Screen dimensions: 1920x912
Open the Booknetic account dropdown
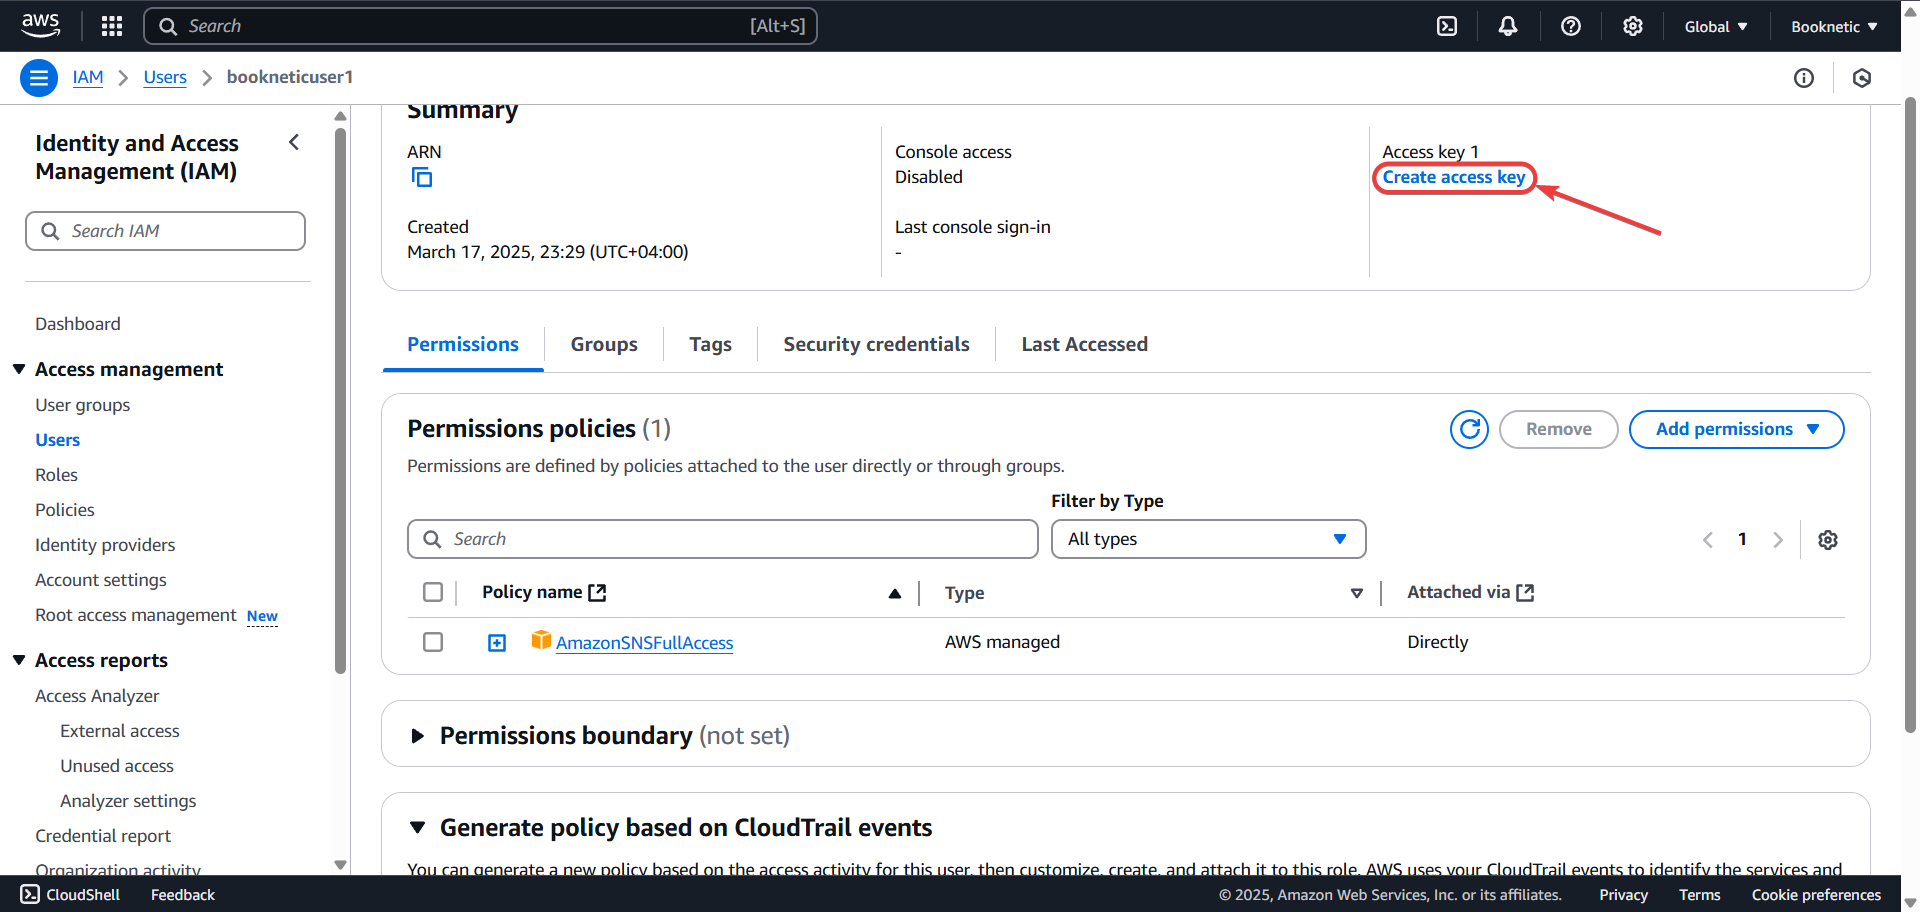tap(1834, 27)
